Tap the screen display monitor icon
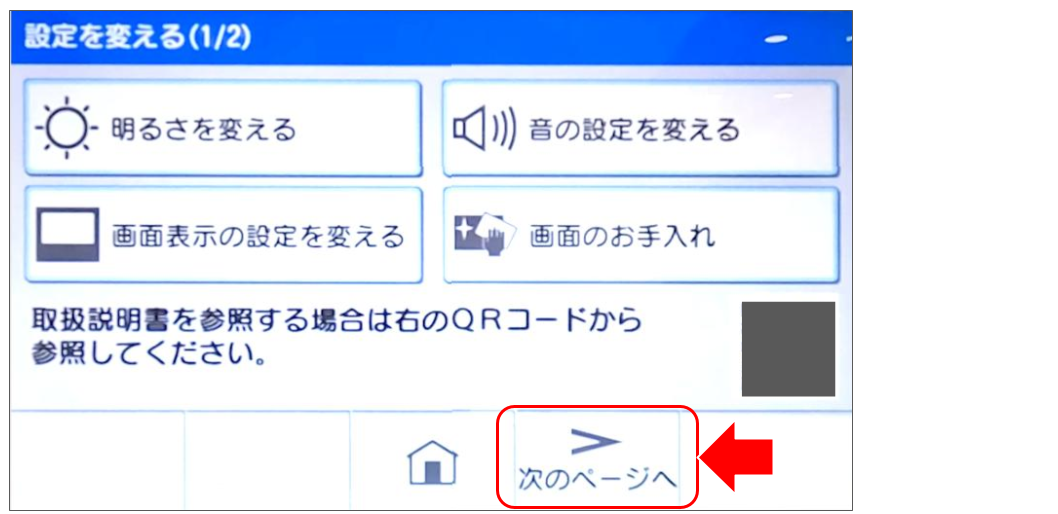The height and width of the screenshot is (514, 1058). (x=67, y=234)
